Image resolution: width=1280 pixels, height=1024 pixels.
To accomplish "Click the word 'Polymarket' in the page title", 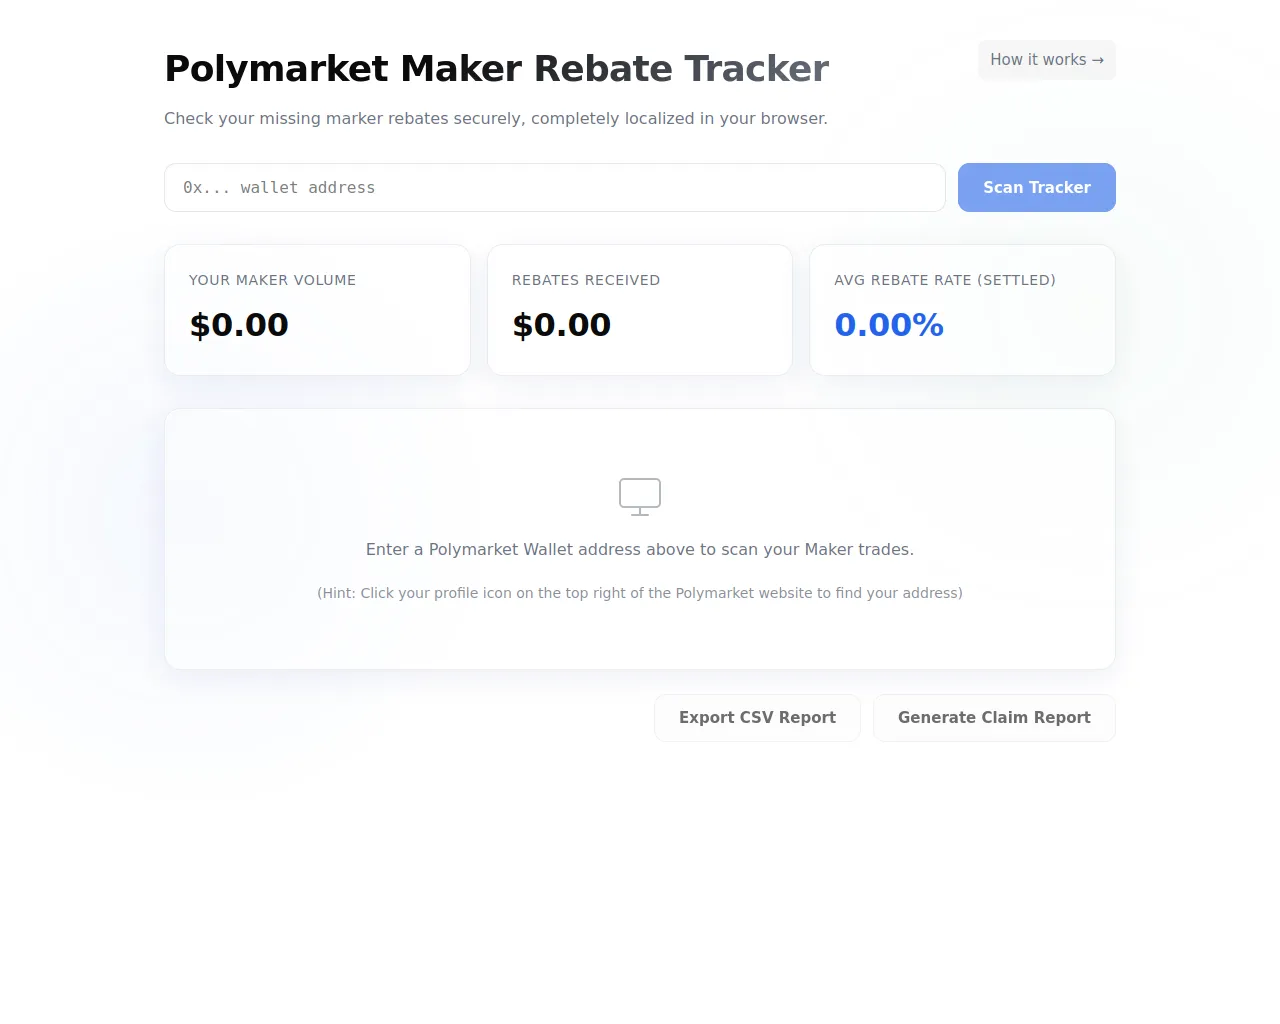I will 276,69.
